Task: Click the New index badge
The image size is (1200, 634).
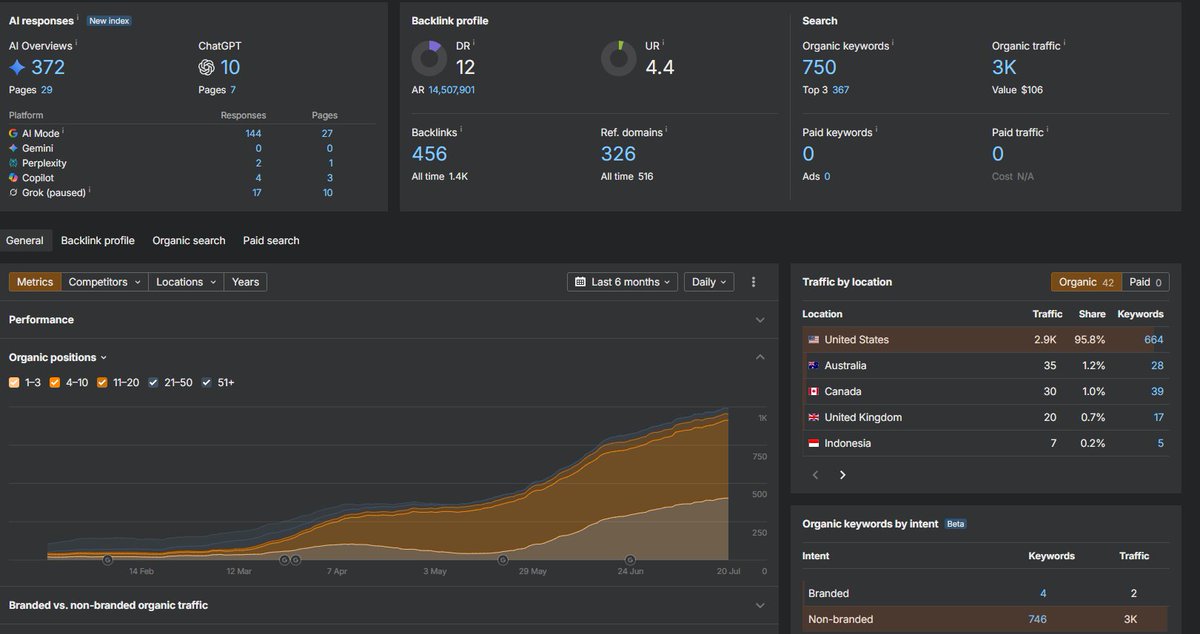Action: 109,20
